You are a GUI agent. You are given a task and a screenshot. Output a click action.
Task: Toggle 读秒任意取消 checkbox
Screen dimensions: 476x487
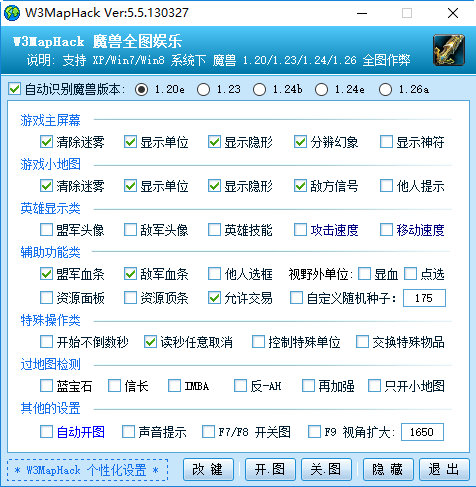tap(150, 342)
